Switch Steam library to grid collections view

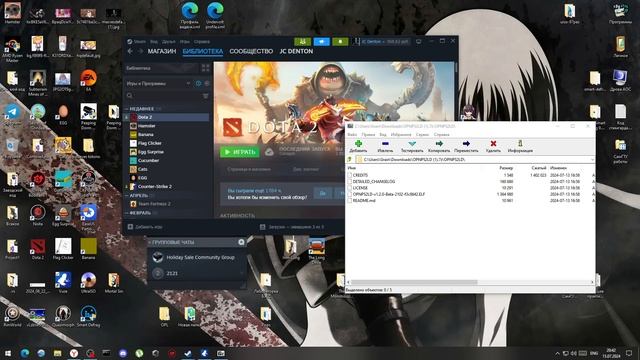pyautogui.click(x=205, y=68)
